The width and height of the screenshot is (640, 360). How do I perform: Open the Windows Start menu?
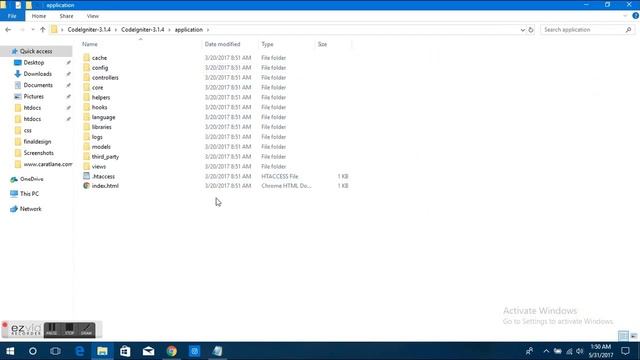click(x=10, y=351)
